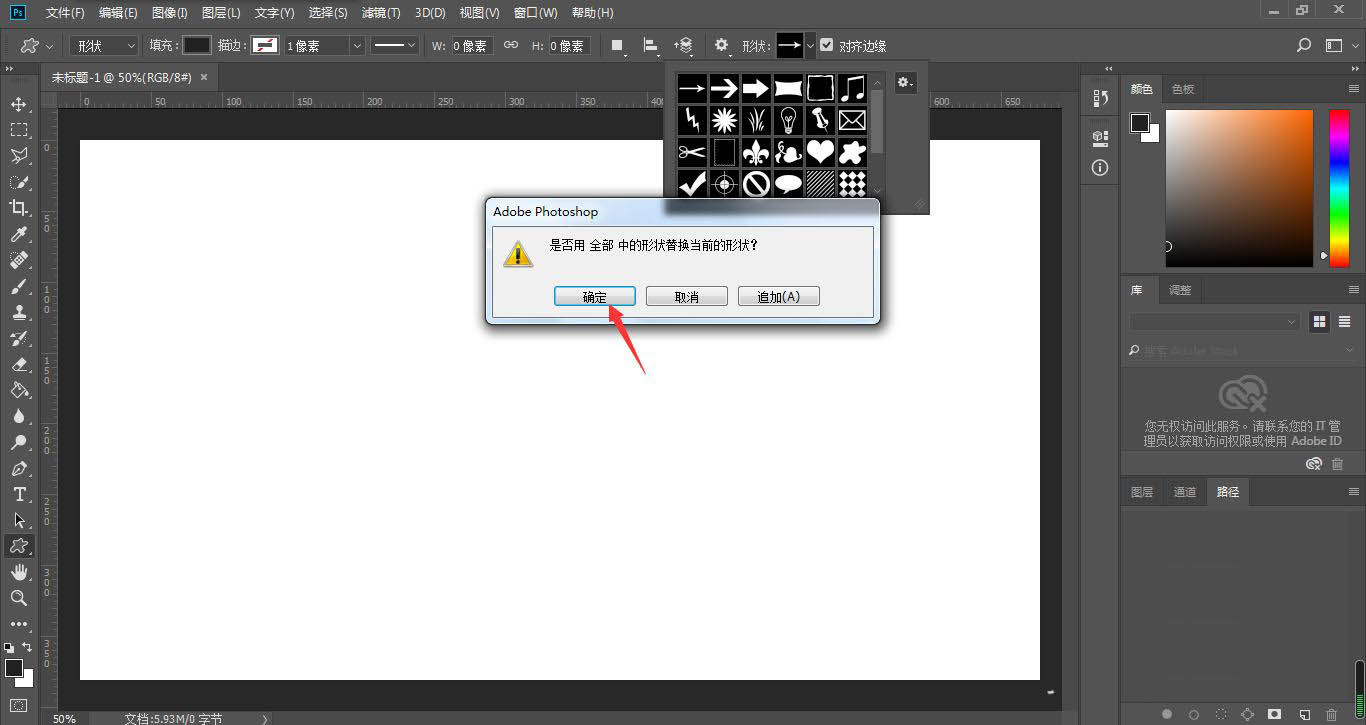Open the 滤镜 menu
Image resolution: width=1366 pixels, height=725 pixels.
coord(380,12)
